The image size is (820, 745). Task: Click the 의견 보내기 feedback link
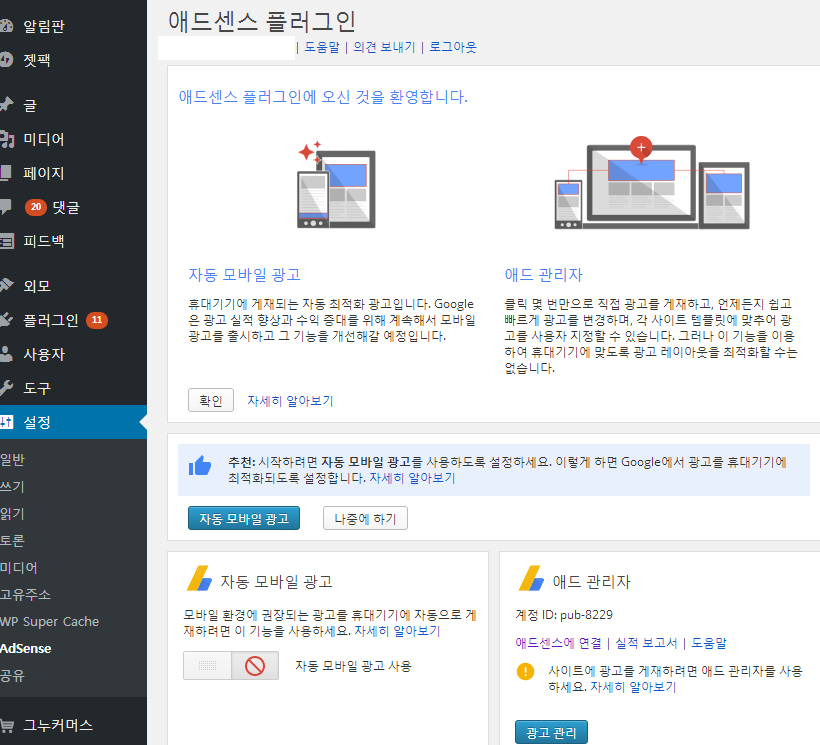pos(384,47)
